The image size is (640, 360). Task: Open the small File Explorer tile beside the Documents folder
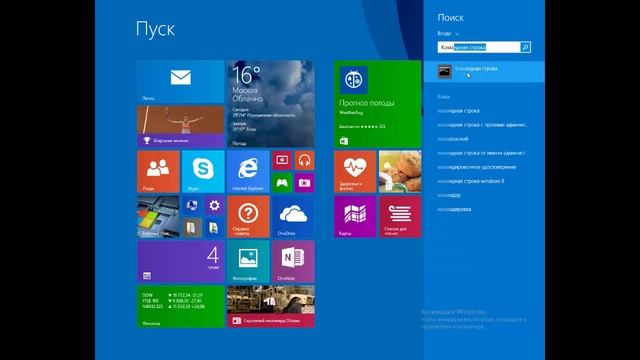click(x=214, y=227)
